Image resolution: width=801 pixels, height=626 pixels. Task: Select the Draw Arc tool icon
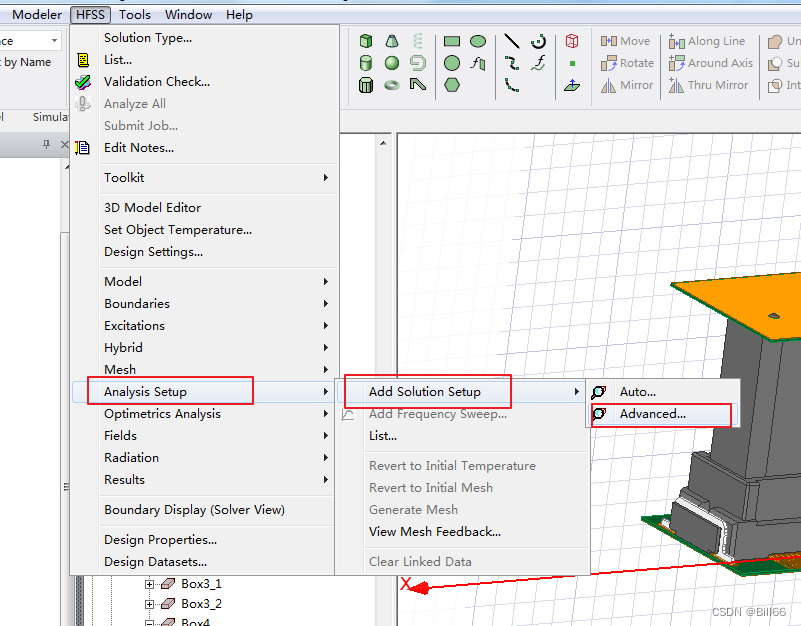512,85
